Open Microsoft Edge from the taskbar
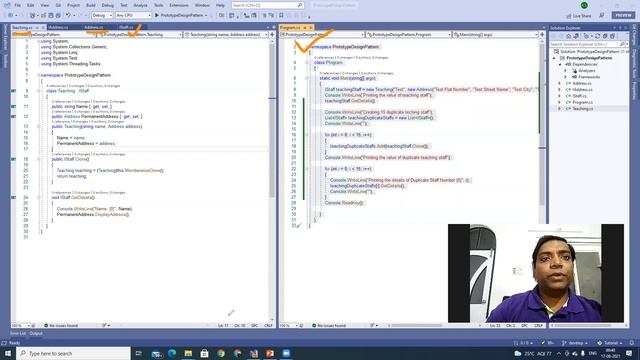This screenshot has height=360, width=640. coord(172,353)
